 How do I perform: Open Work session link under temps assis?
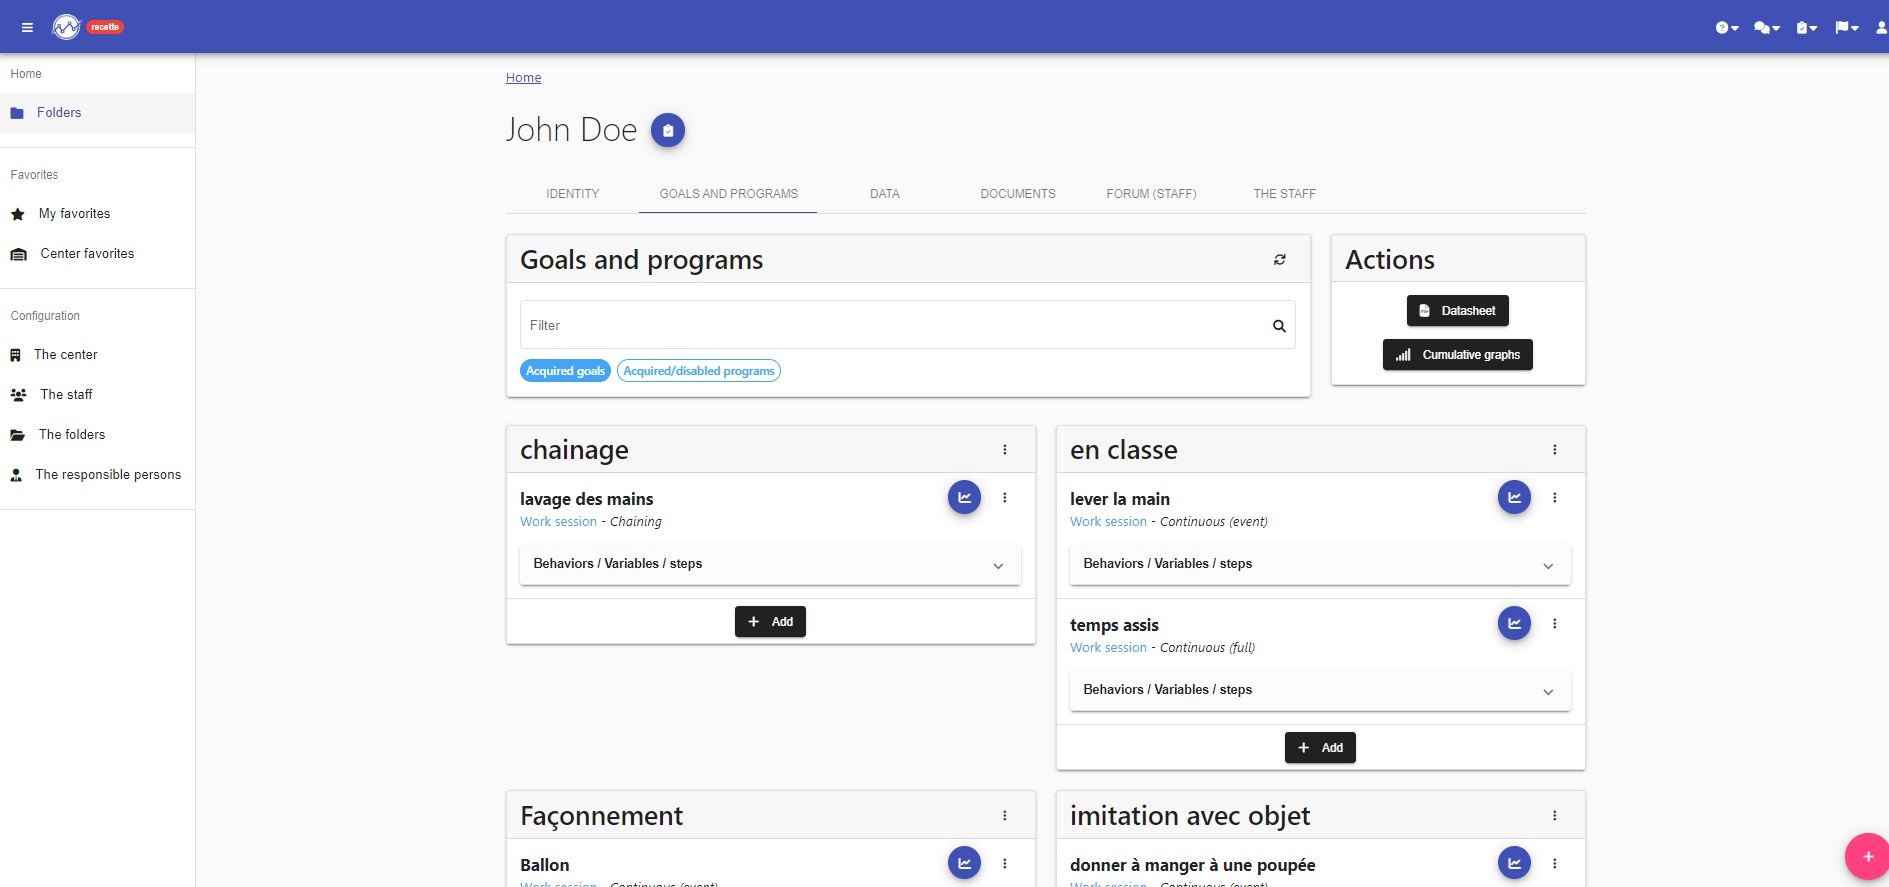click(x=1108, y=648)
